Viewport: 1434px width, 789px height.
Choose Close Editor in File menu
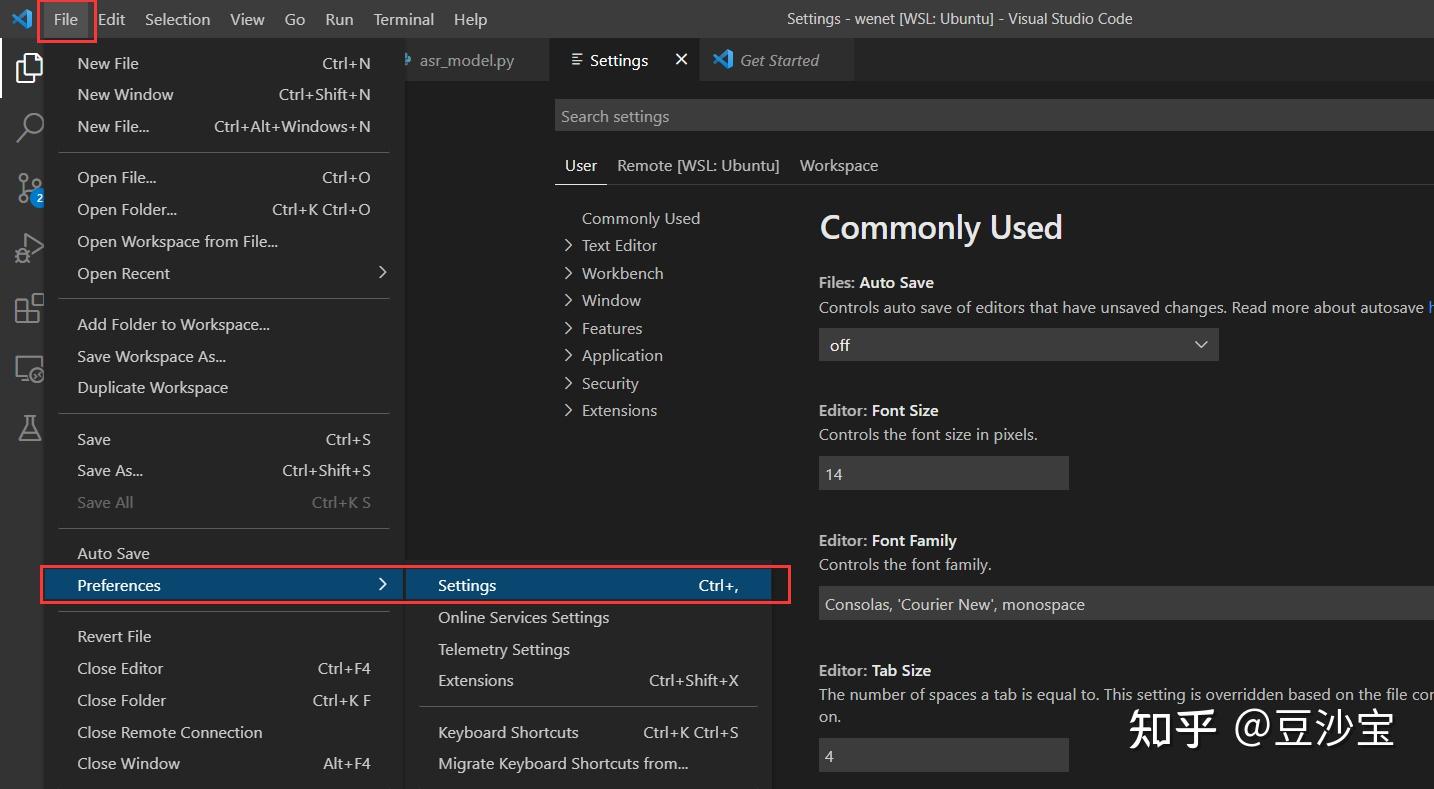click(x=224, y=668)
